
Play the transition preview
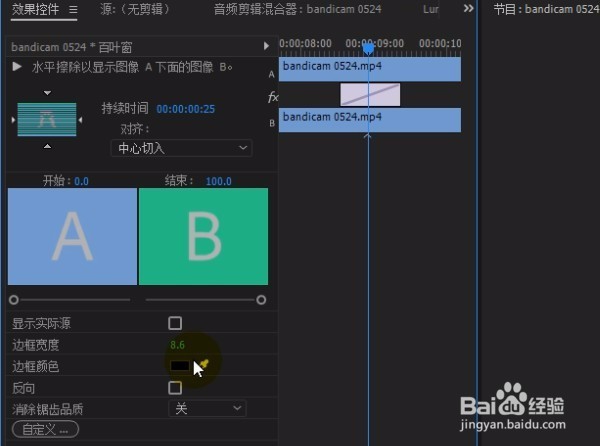click(16, 67)
